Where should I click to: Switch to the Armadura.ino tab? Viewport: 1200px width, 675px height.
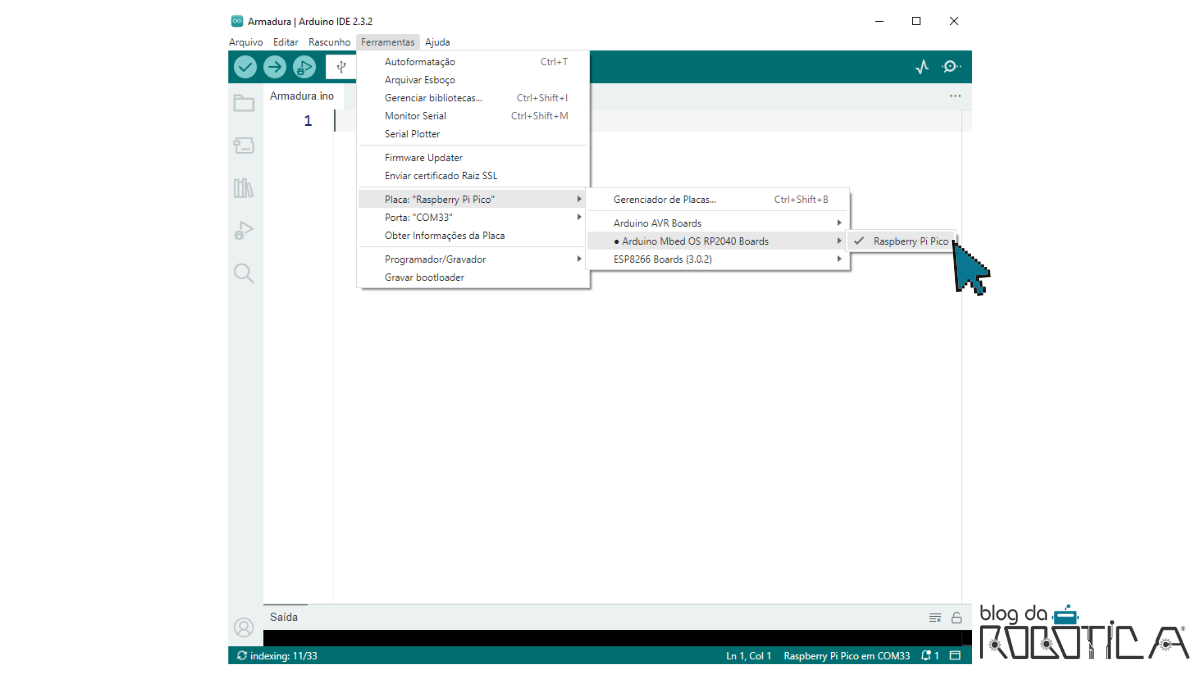click(303, 95)
